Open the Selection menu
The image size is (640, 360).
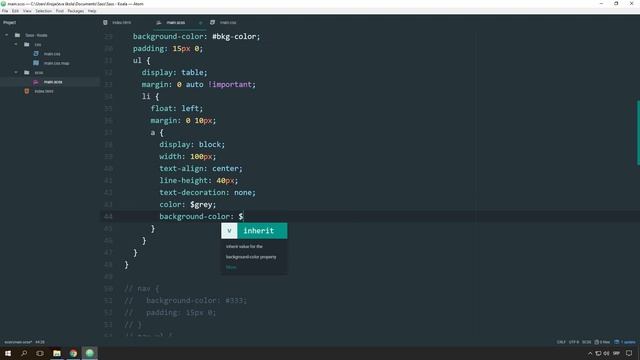click(43, 11)
